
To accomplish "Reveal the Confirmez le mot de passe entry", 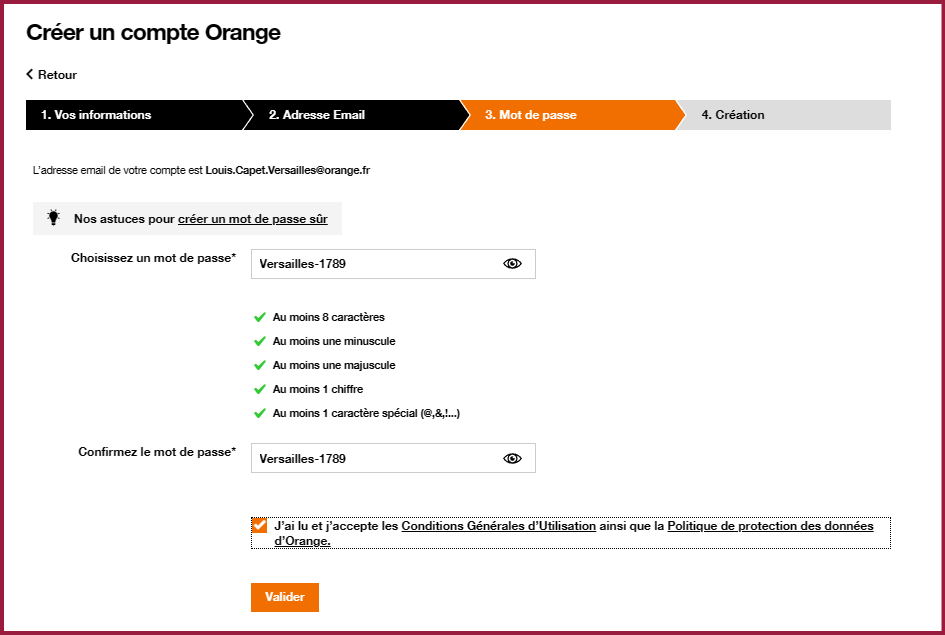I will 512,458.
